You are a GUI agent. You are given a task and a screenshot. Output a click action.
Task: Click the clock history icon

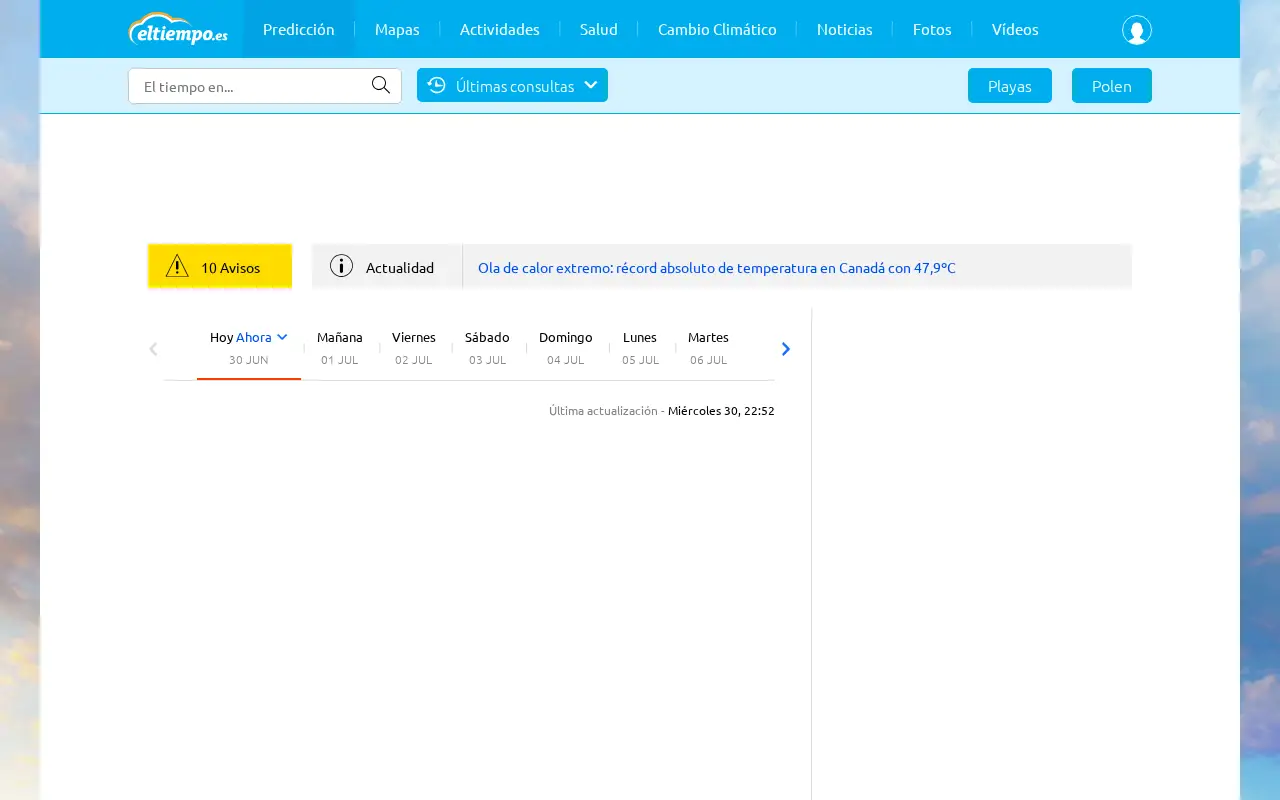click(436, 85)
